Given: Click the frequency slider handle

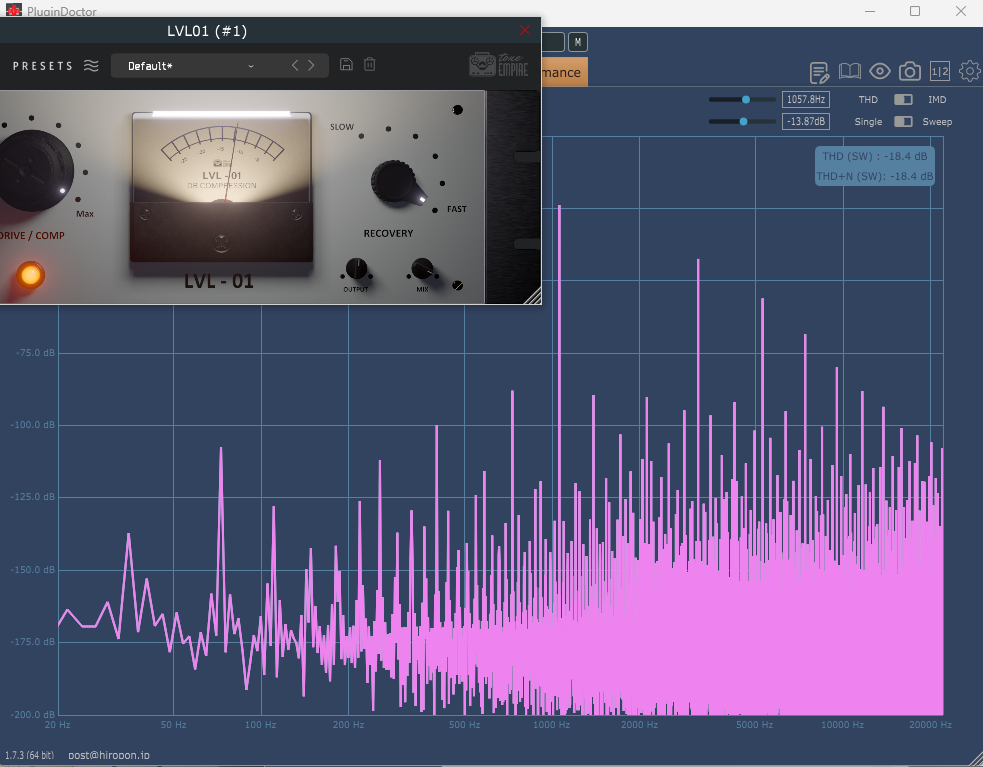Looking at the screenshot, I should point(746,99).
